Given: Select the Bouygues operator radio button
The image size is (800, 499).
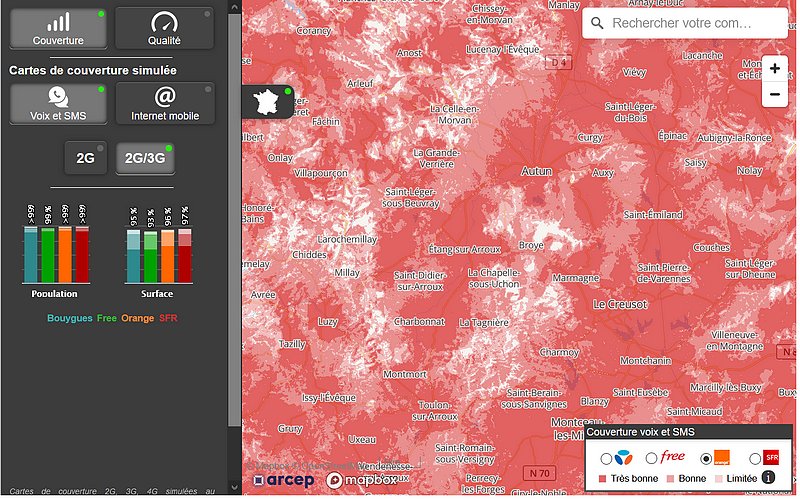Looking at the screenshot, I should [606, 459].
